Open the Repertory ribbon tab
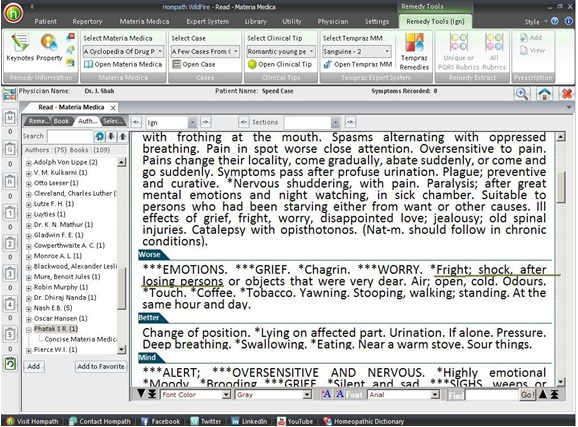The image size is (578, 427). coord(87,21)
